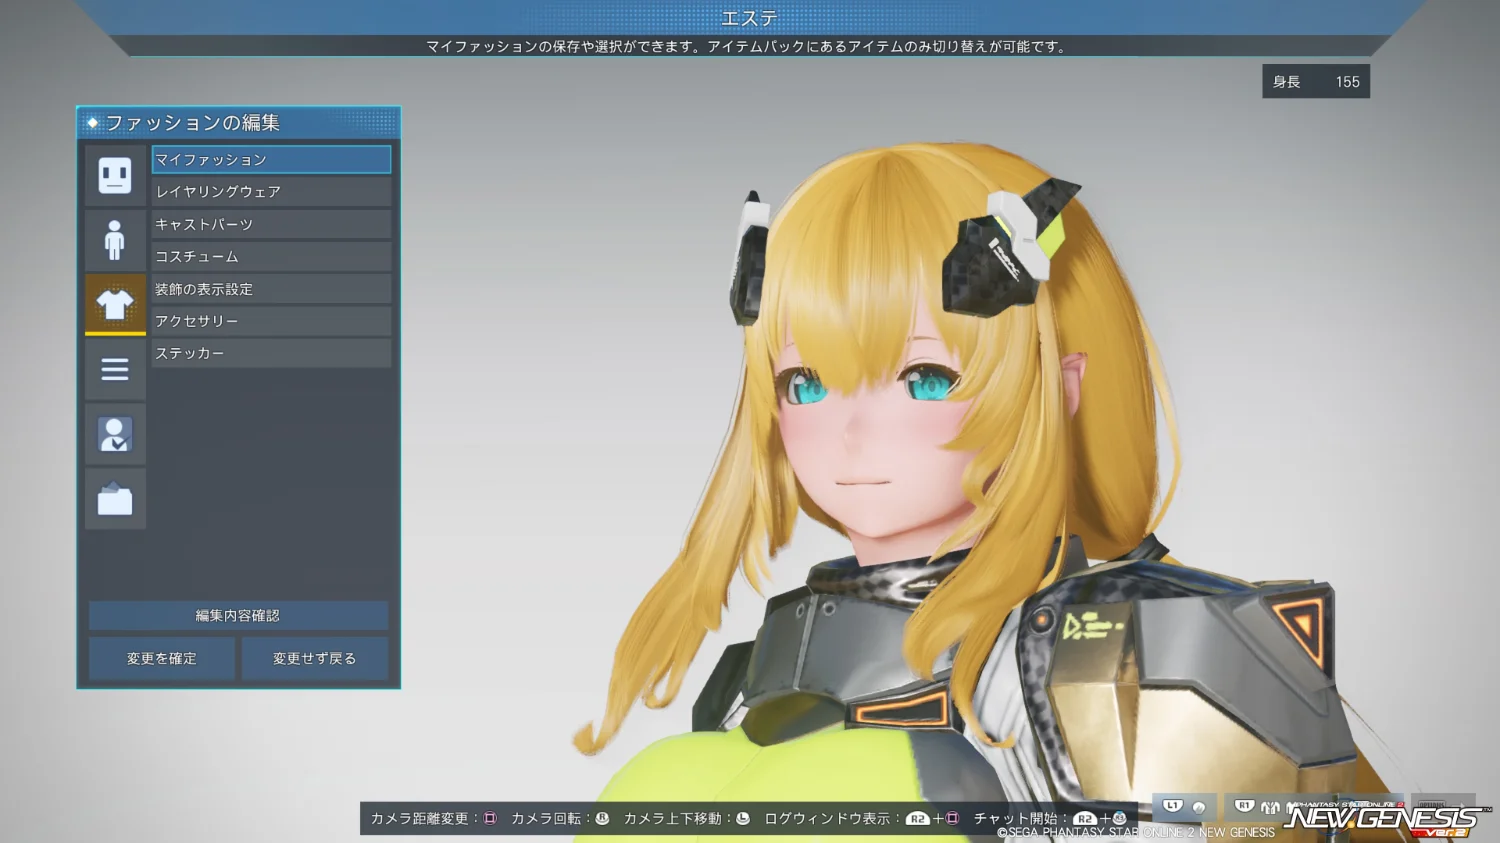Go to the アクセサリー menu entry
Image resolution: width=1500 pixels, height=843 pixels.
pyautogui.click(x=271, y=321)
